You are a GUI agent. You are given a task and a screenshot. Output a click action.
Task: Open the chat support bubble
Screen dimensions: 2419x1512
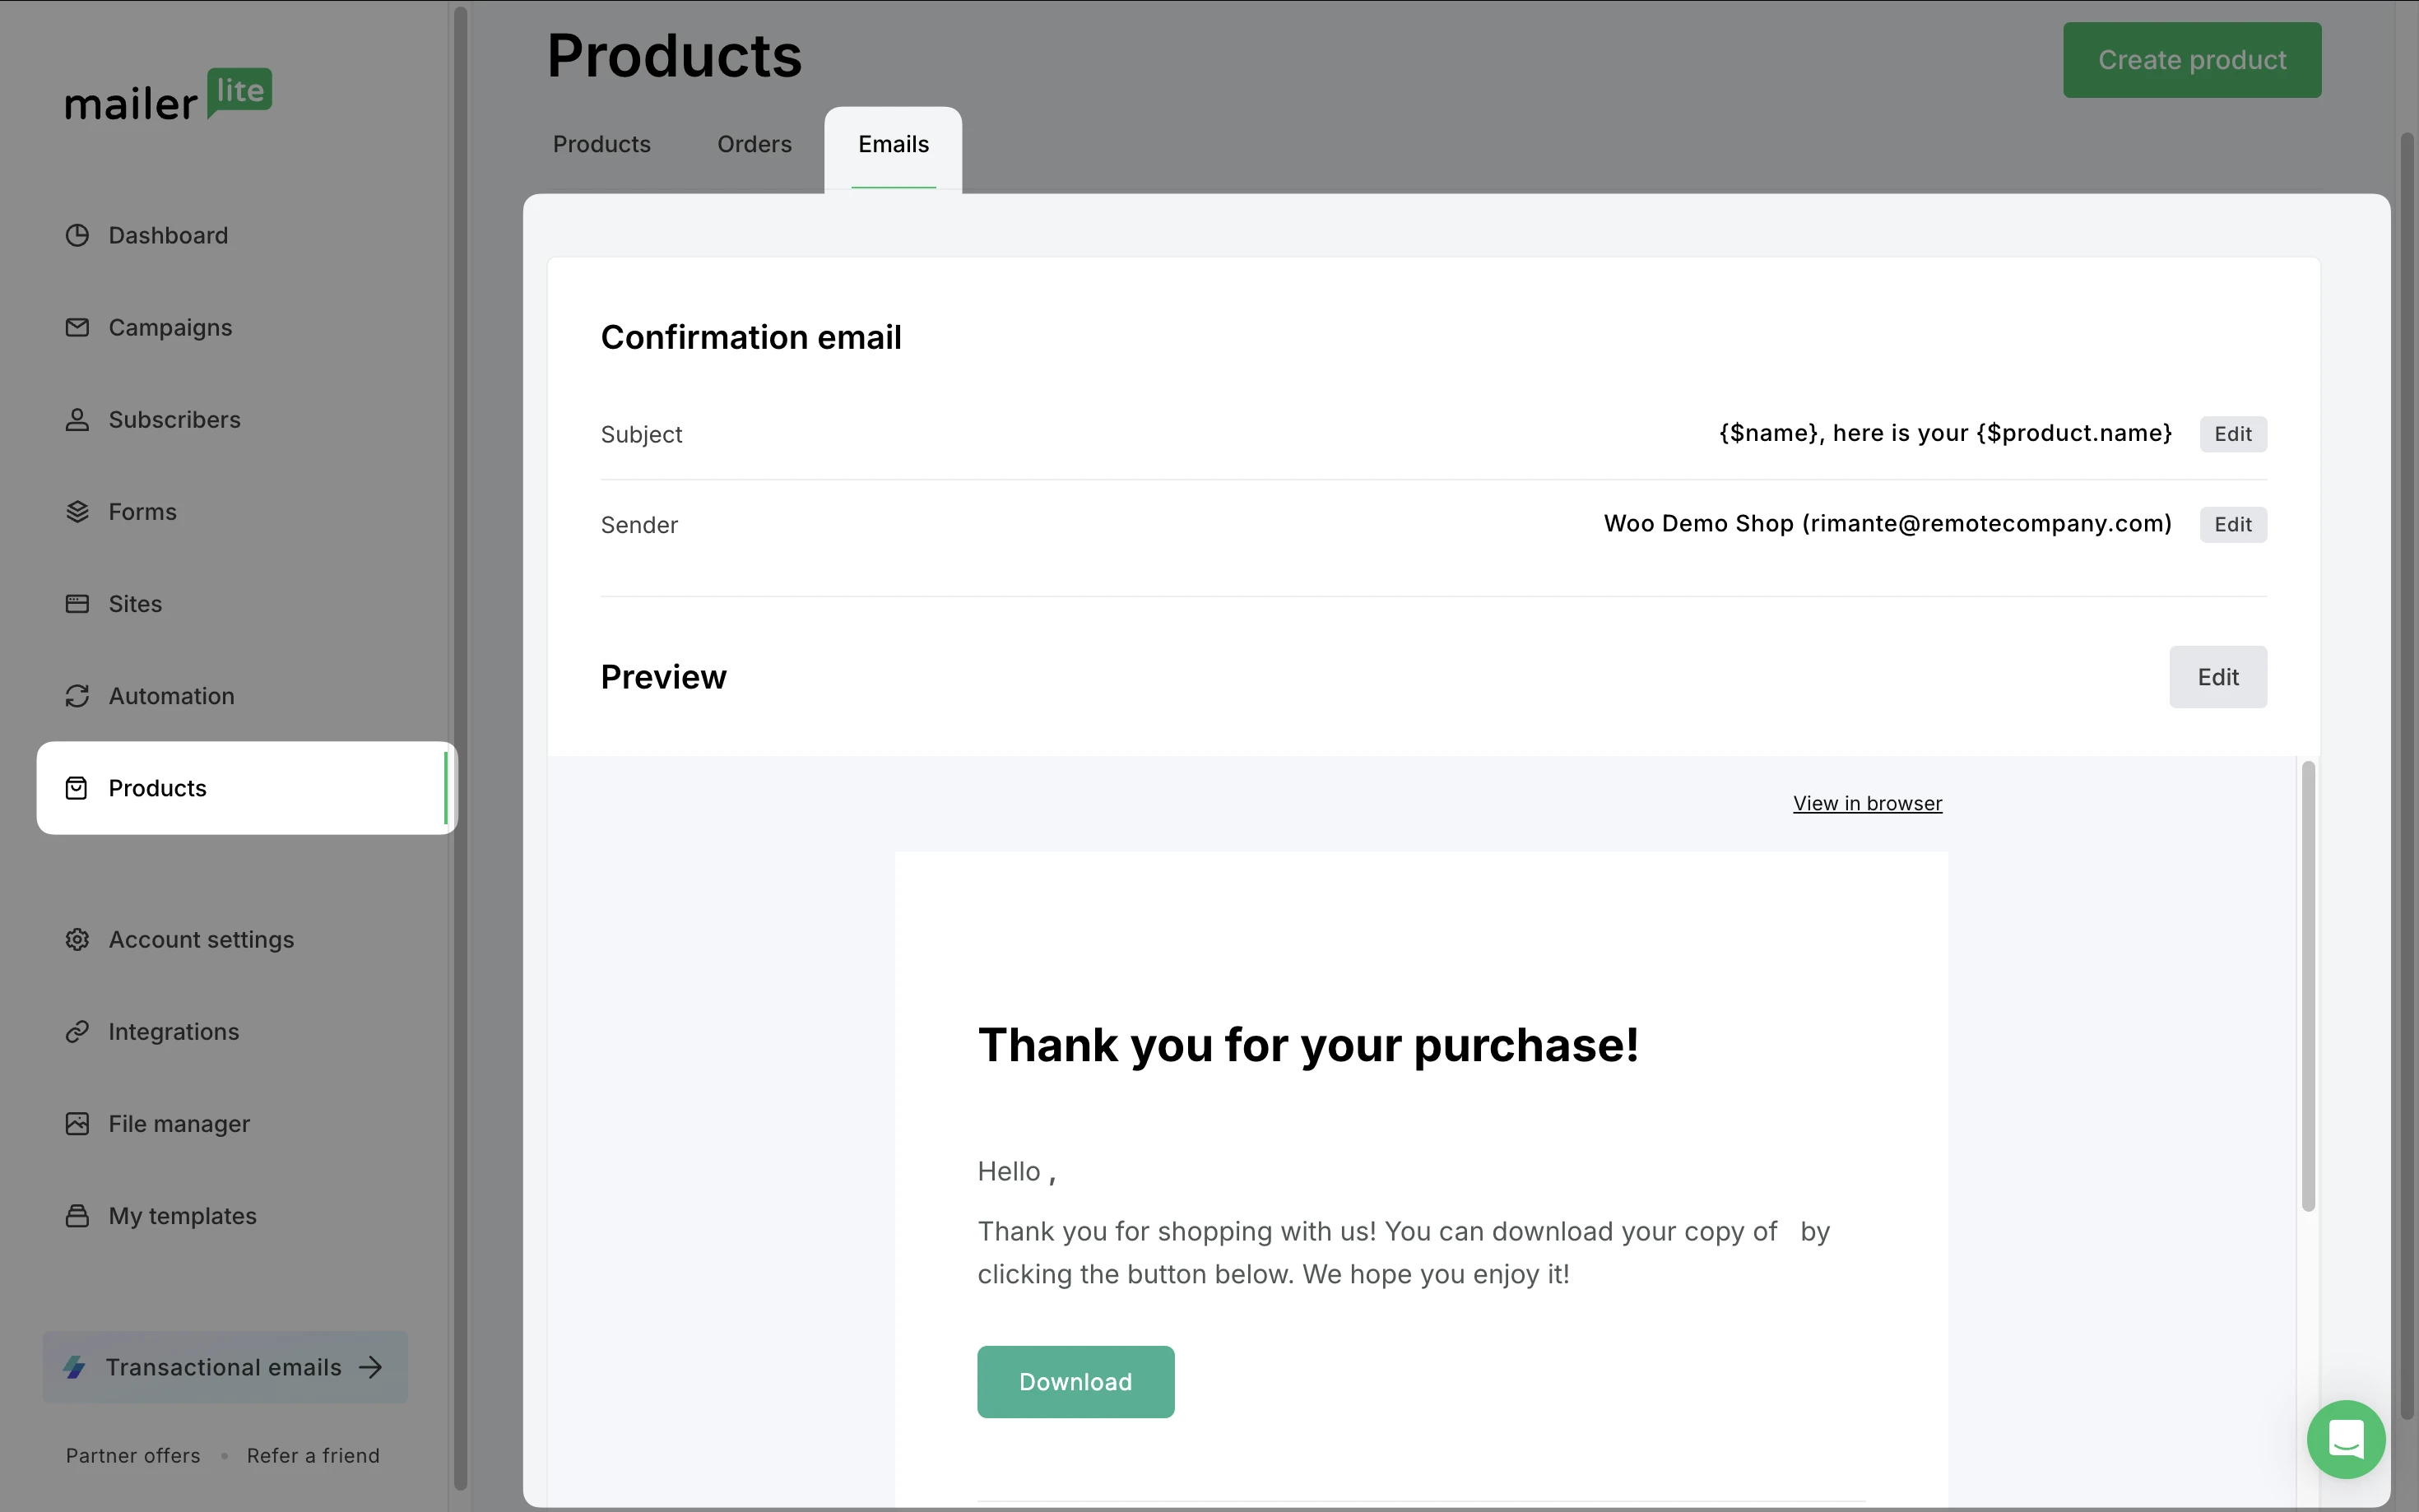2346,1440
